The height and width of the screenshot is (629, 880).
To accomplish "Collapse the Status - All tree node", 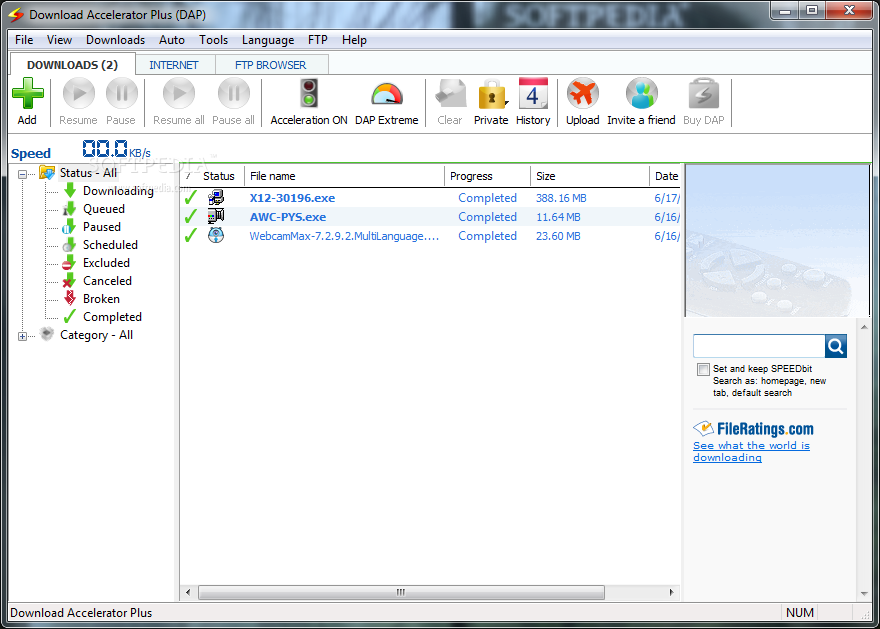I will (21, 172).
